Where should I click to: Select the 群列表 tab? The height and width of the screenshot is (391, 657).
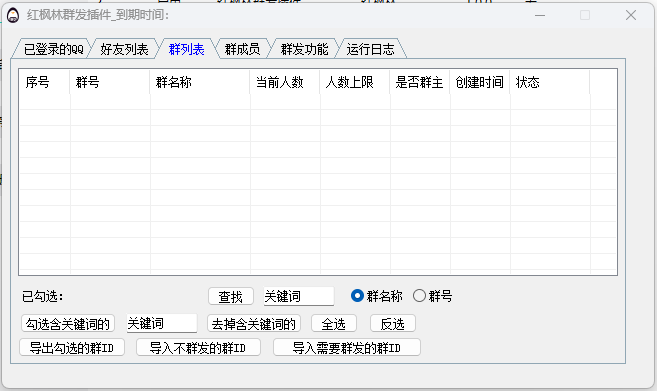(186, 49)
